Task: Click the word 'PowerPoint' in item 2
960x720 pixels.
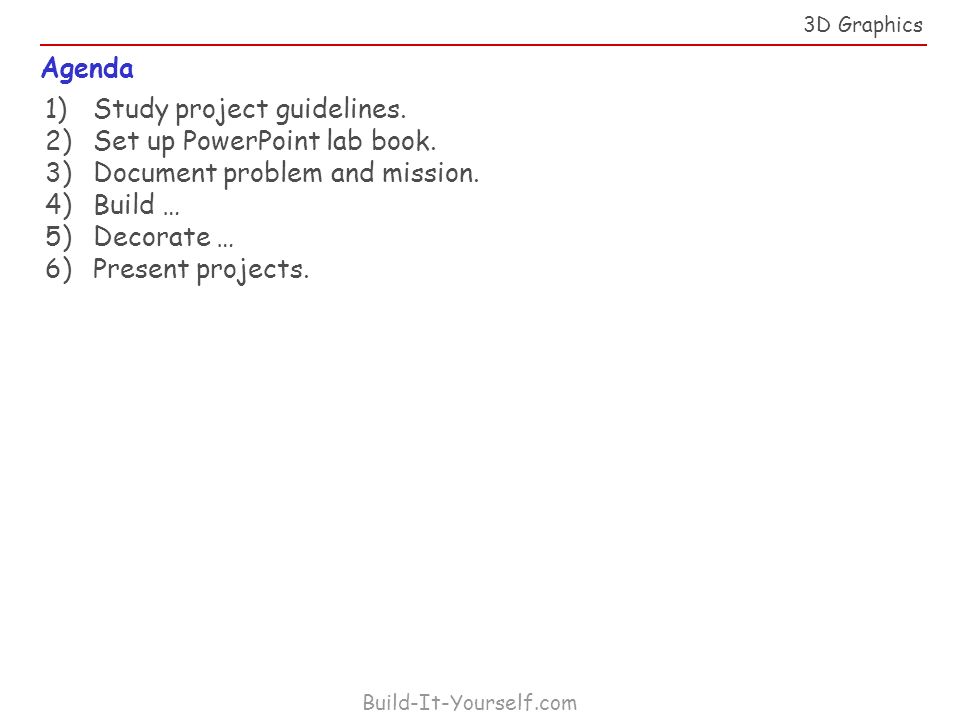Action: (251, 141)
